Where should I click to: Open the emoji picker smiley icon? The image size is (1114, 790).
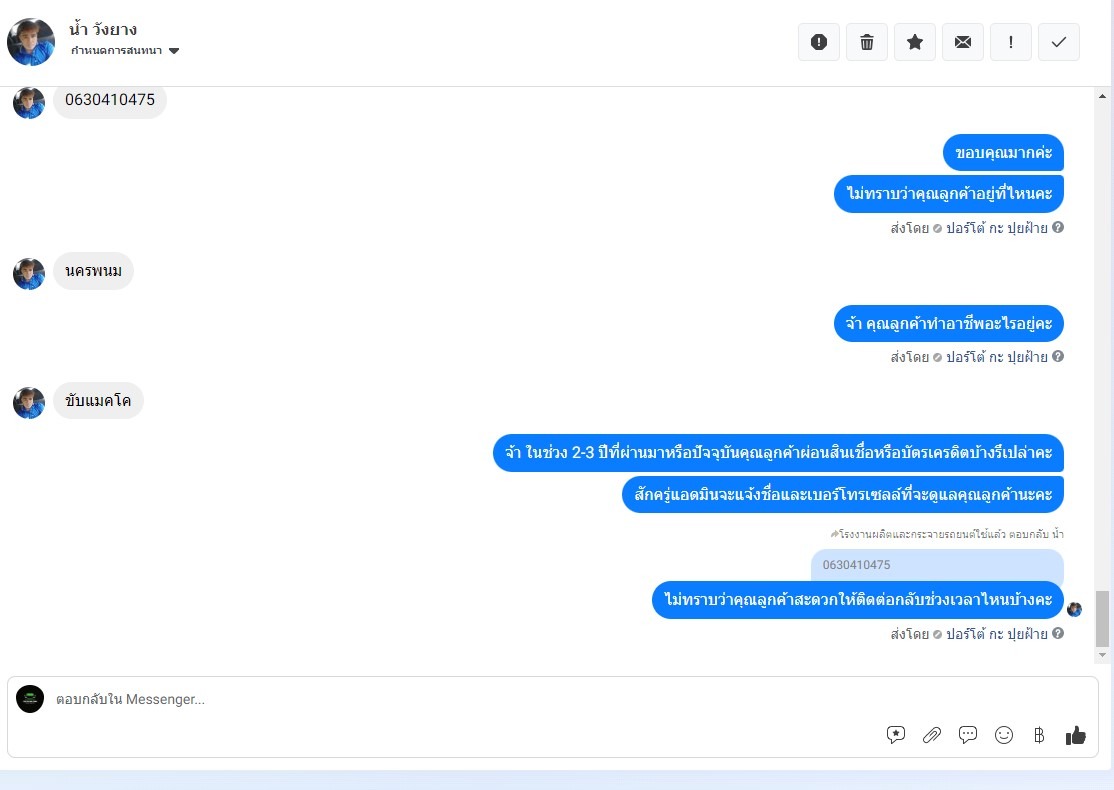(1004, 735)
